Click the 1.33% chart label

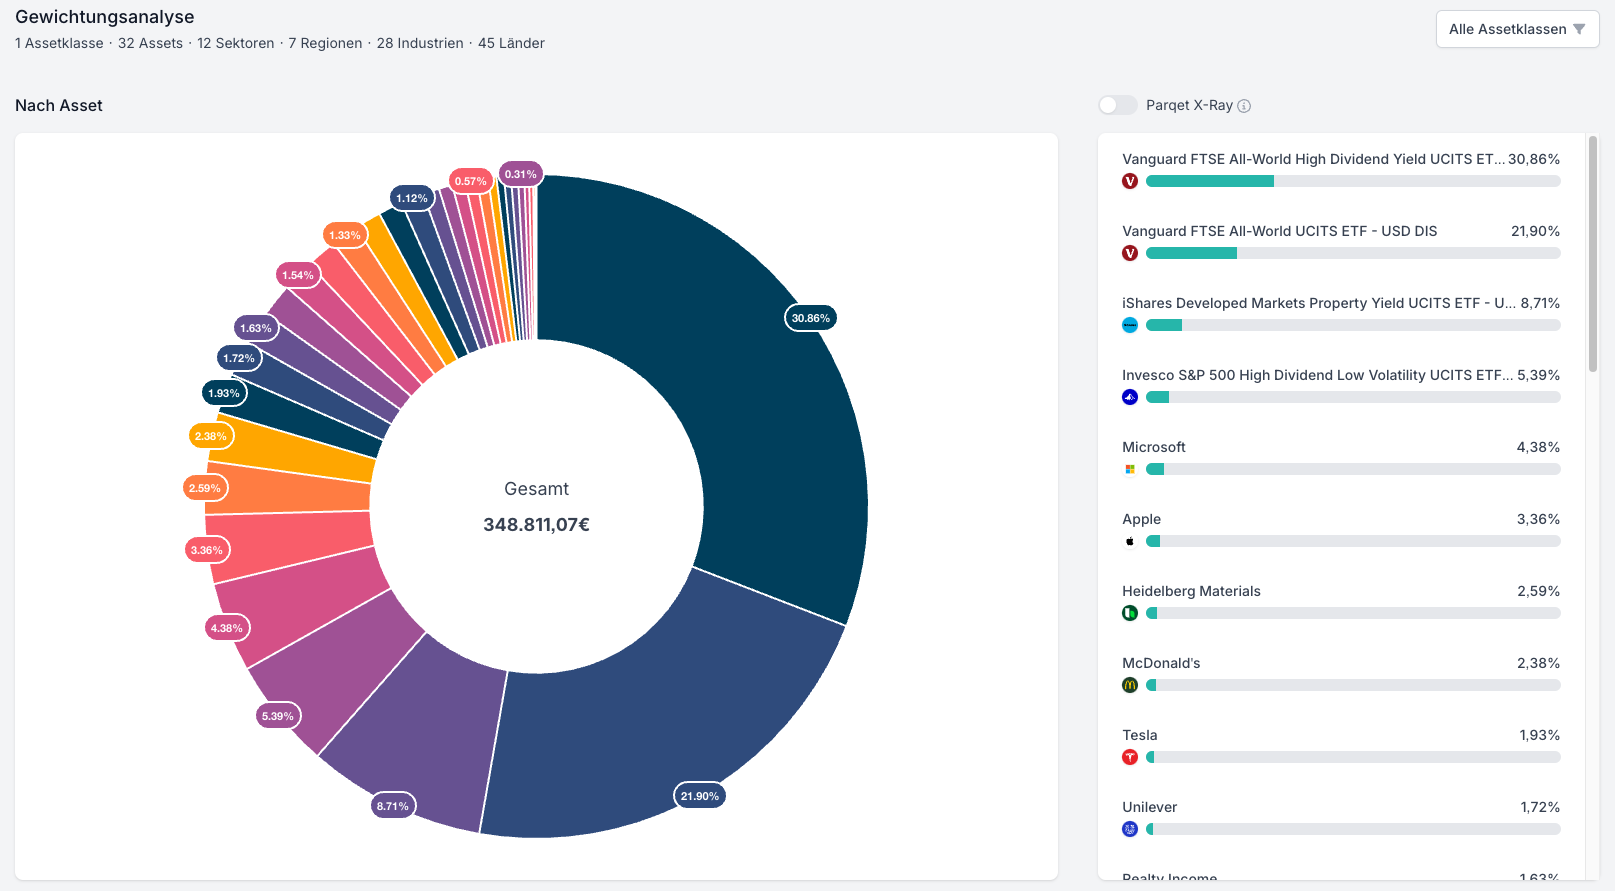344,235
